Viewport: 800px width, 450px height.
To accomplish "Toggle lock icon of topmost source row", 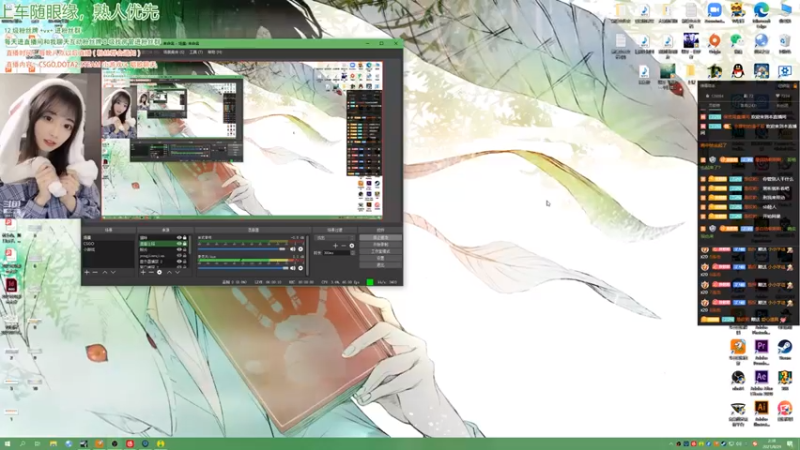I will click(x=185, y=238).
